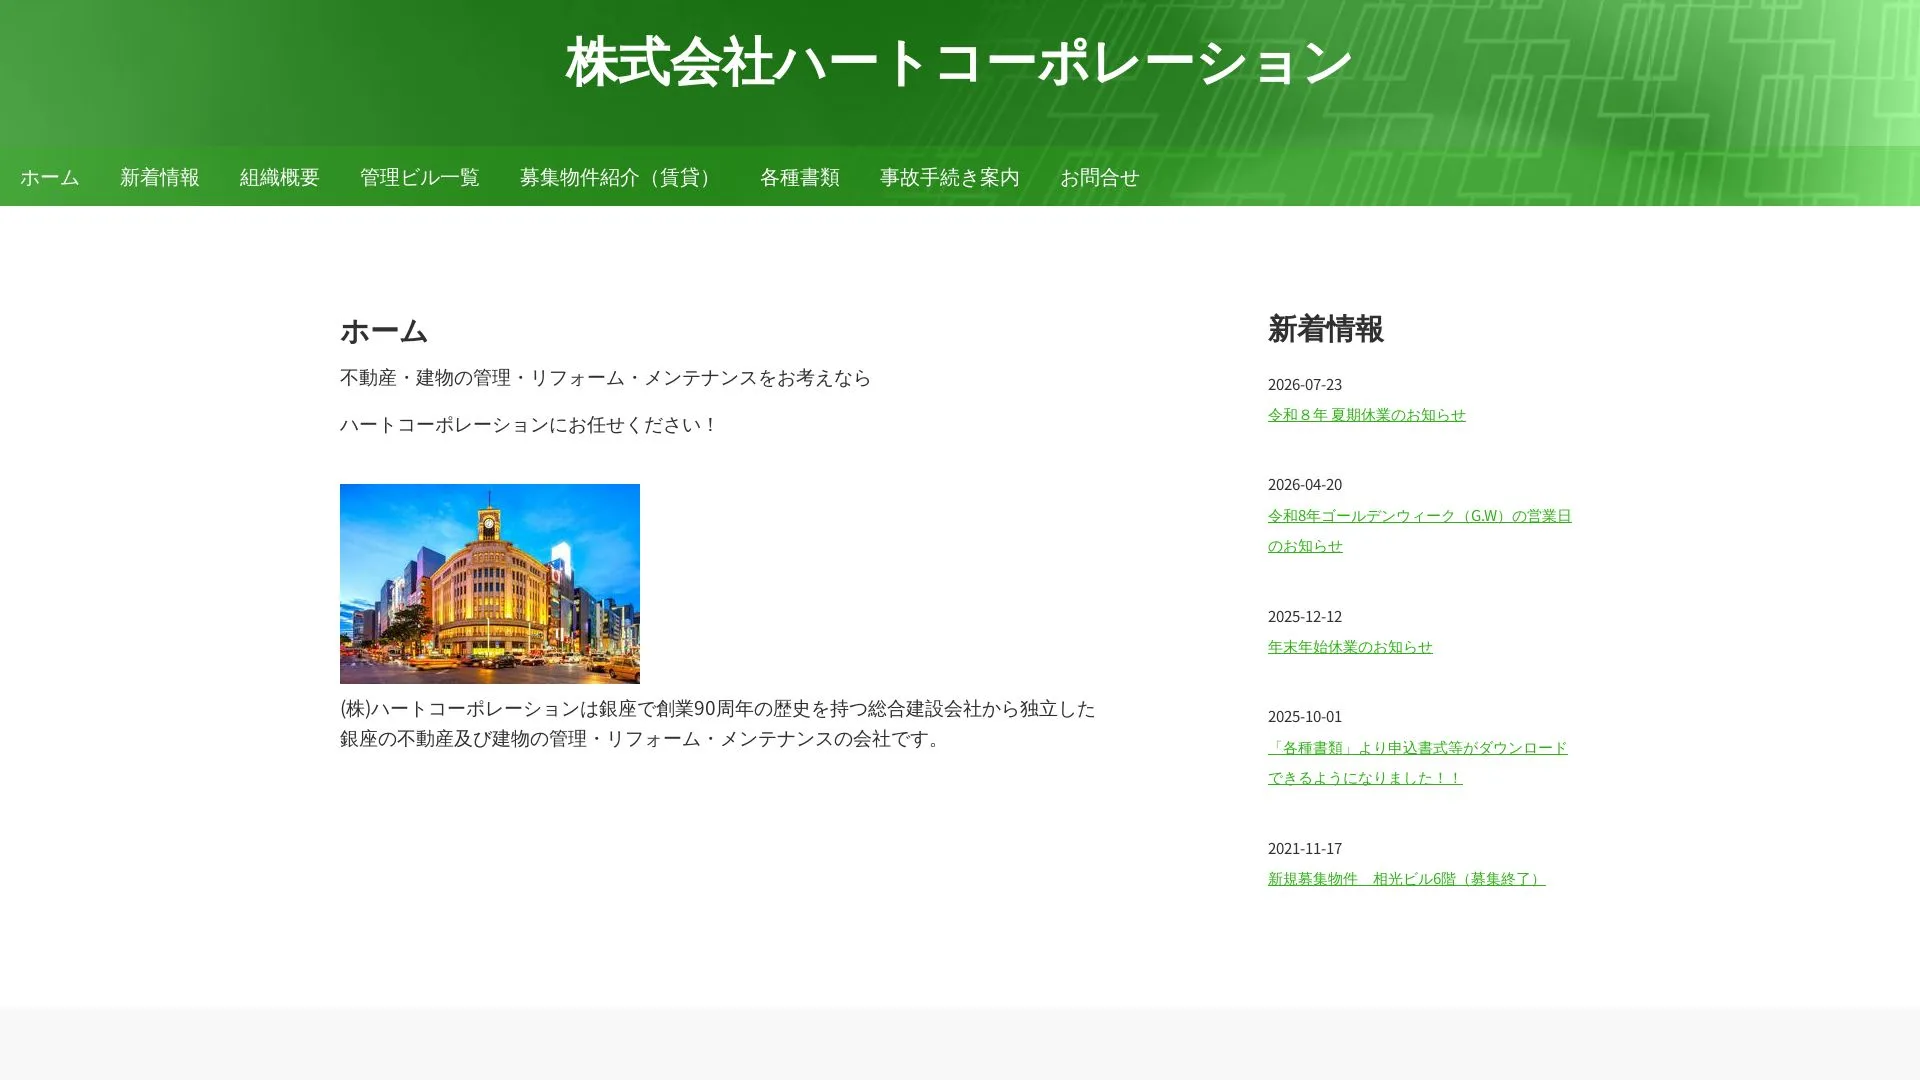Select 募集物件紹介（賃貸） menu item
Viewport: 1920px width, 1080px height.
click(620, 177)
